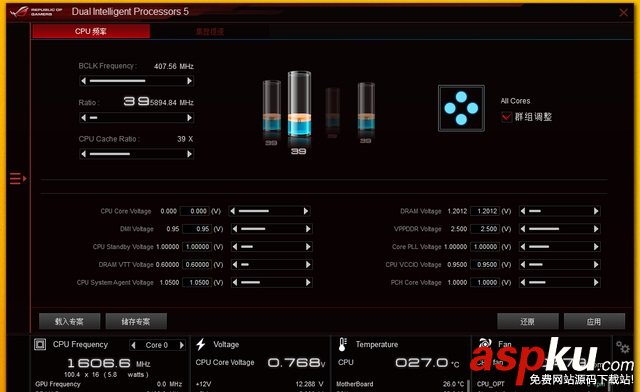Image resolution: width=640 pixels, height=392 pixels.
Task: Decrease DMI Voltage with left arrow
Action: [x=235, y=229]
